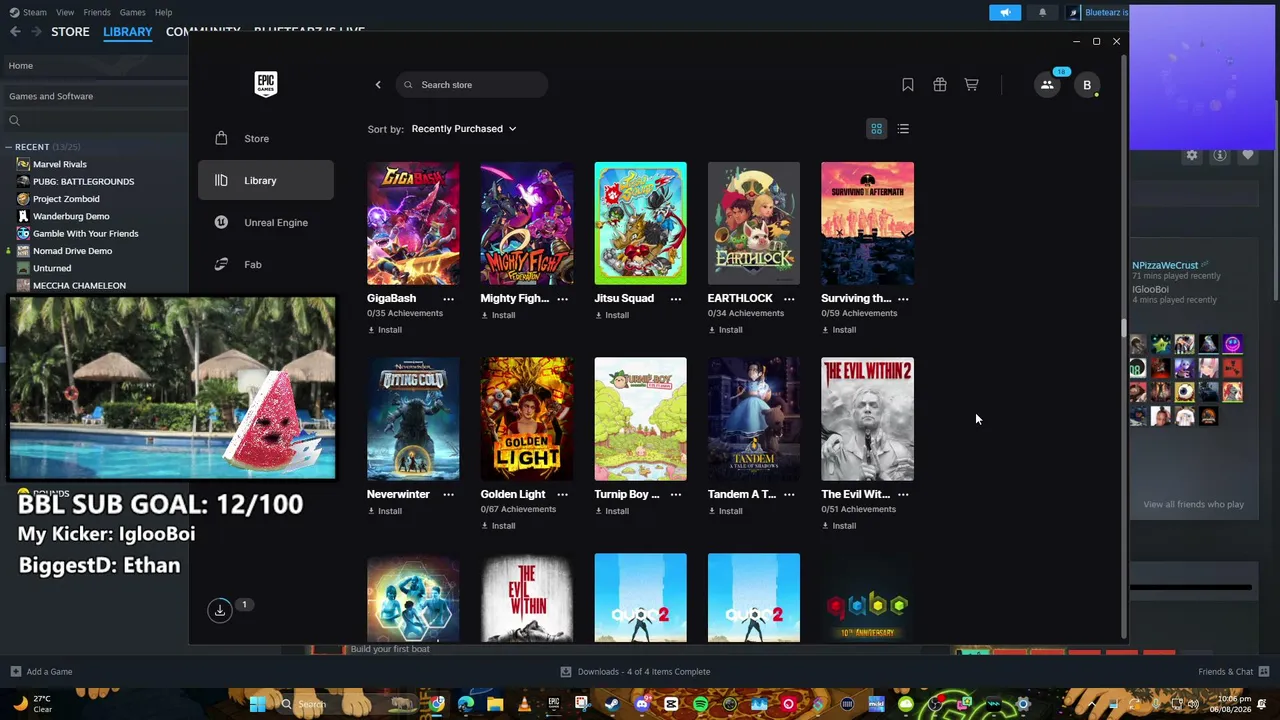The image size is (1280, 720).
Task: Open Games and Software filter in Steam
Action: tap(94, 96)
